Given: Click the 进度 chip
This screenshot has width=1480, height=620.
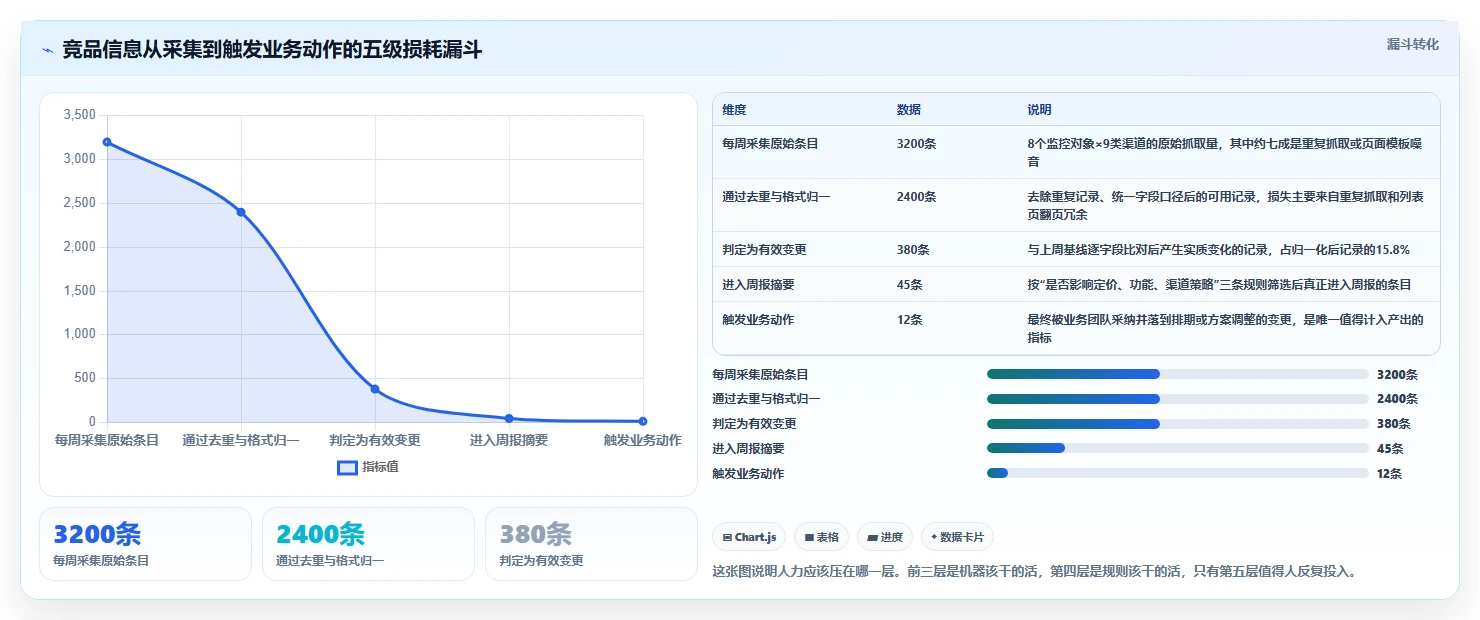Looking at the screenshot, I should click(885, 537).
